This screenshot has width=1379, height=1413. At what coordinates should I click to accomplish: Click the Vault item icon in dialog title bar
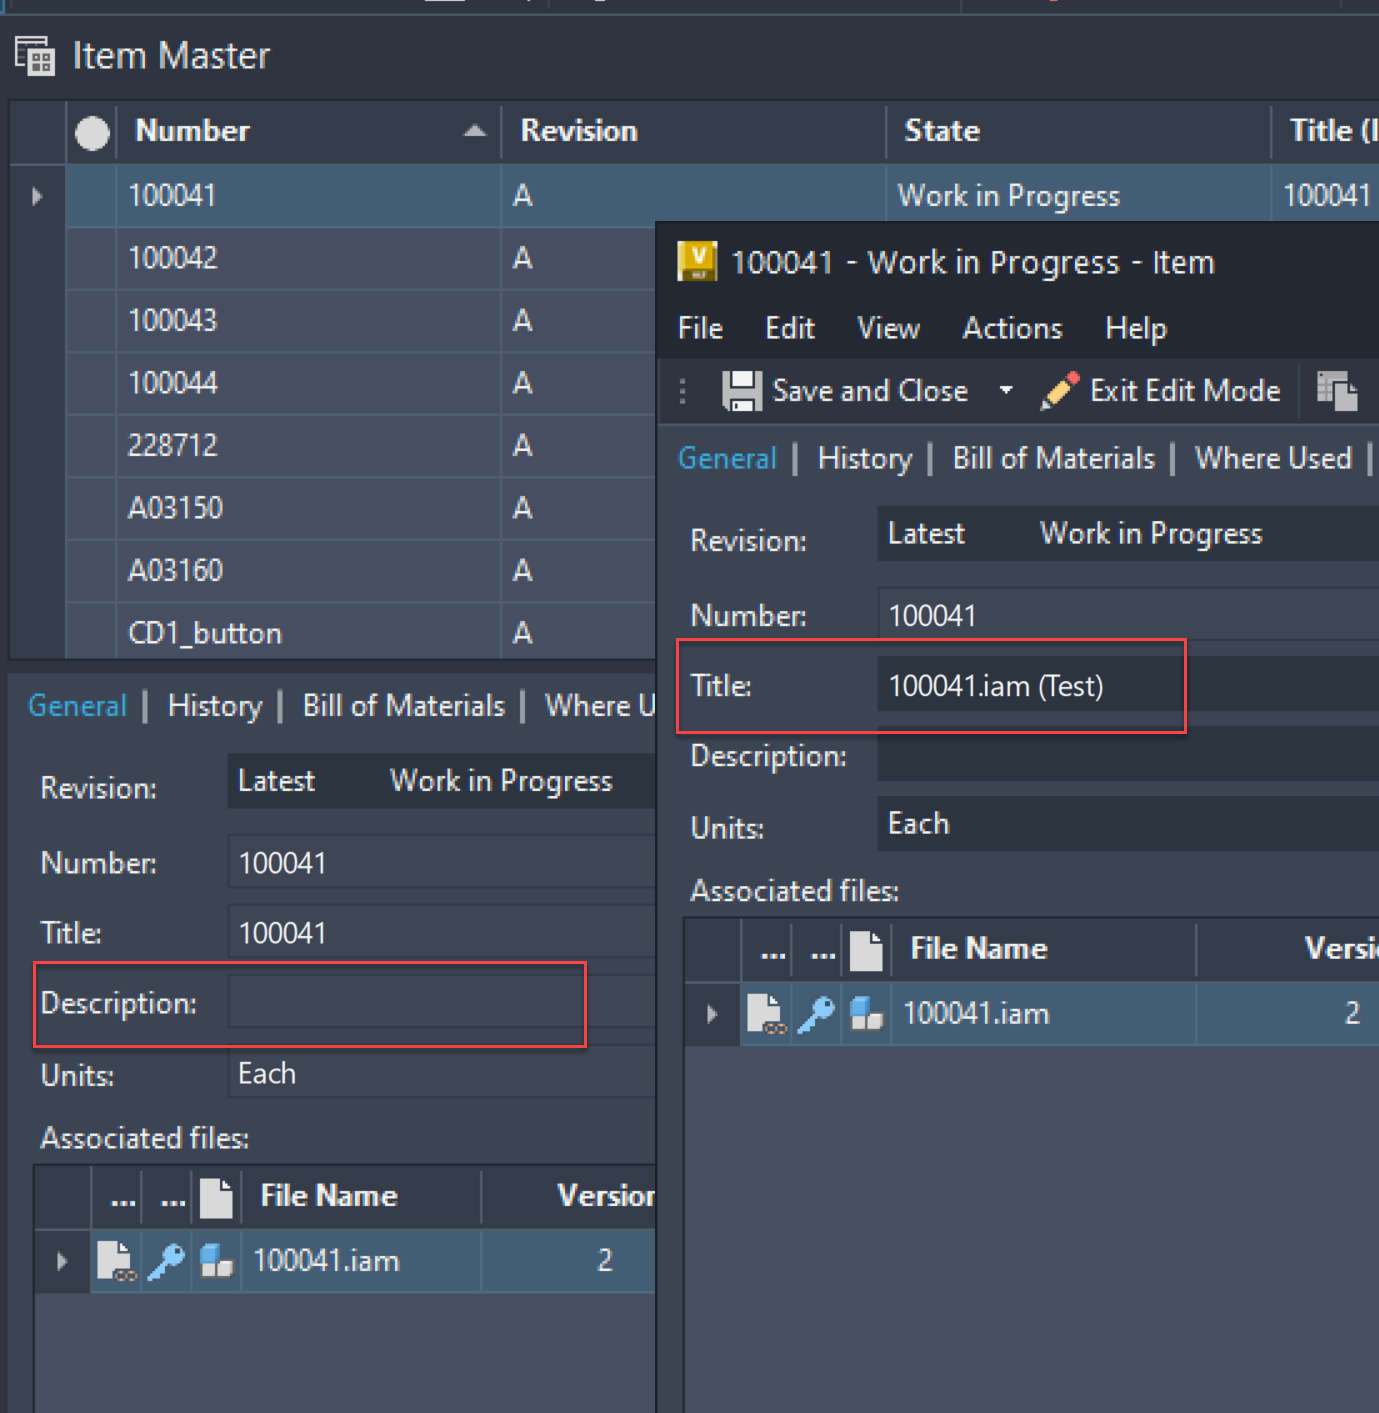(x=697, y=261)
